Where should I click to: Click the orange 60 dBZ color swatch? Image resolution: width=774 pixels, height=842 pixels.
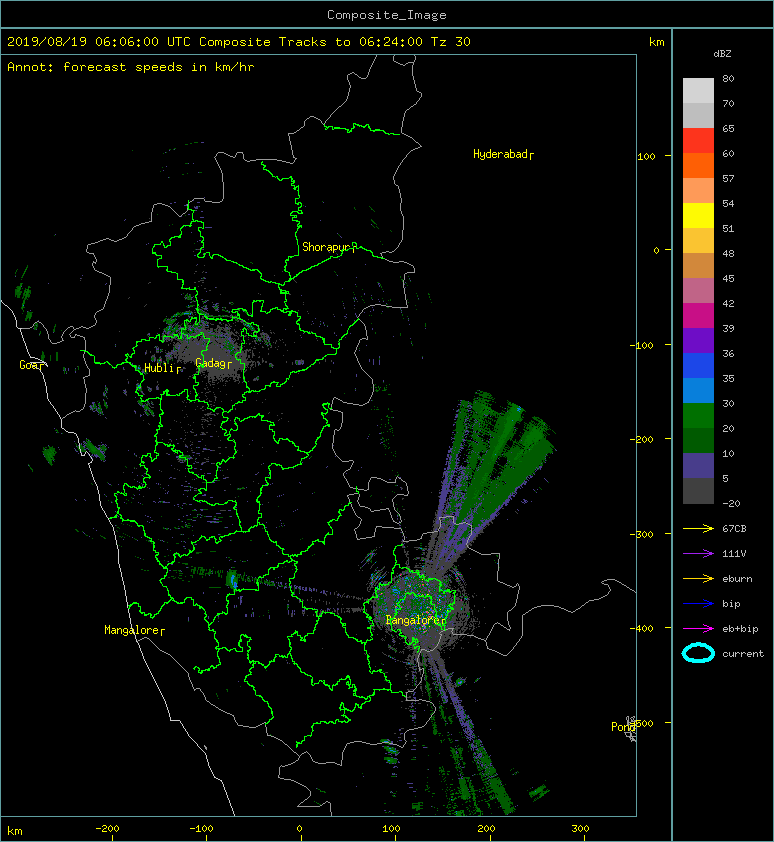click(x=698, y=166)
